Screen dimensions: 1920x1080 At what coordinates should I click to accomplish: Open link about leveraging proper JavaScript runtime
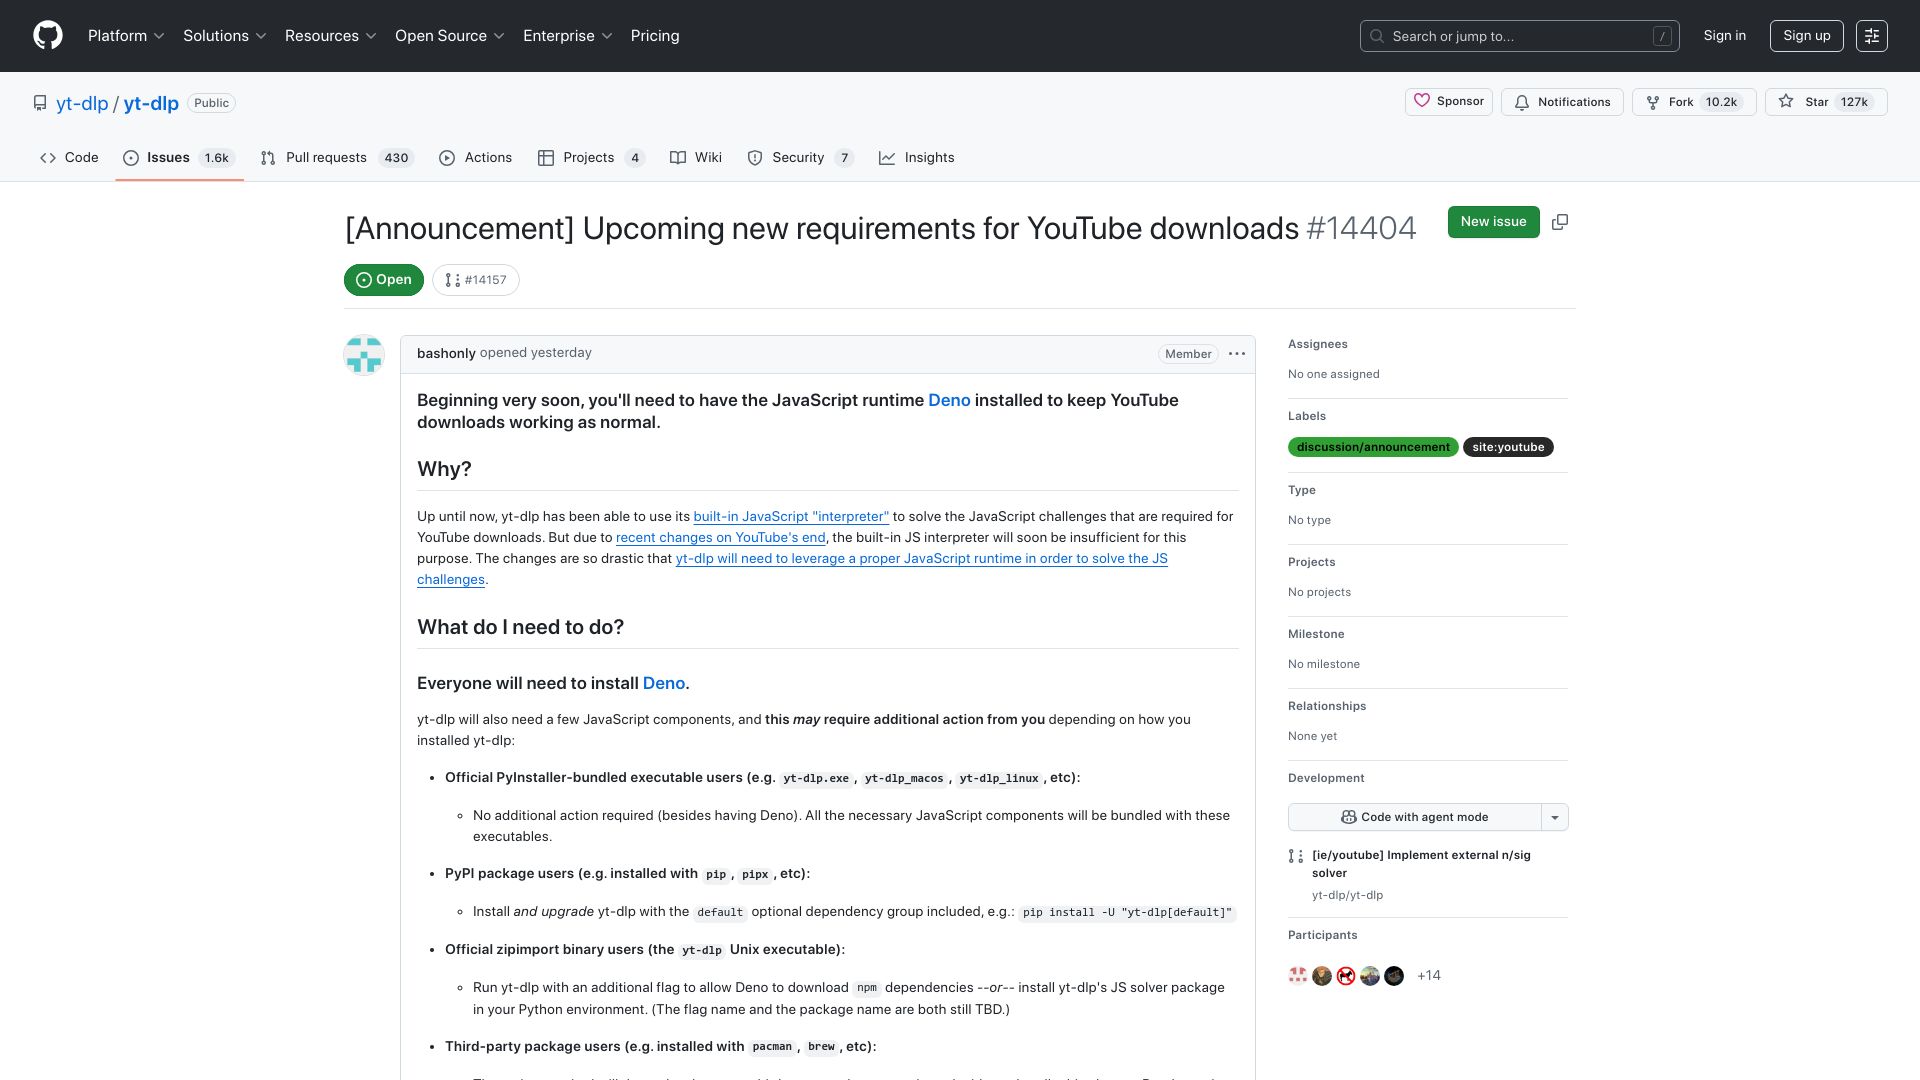(921, 559)
